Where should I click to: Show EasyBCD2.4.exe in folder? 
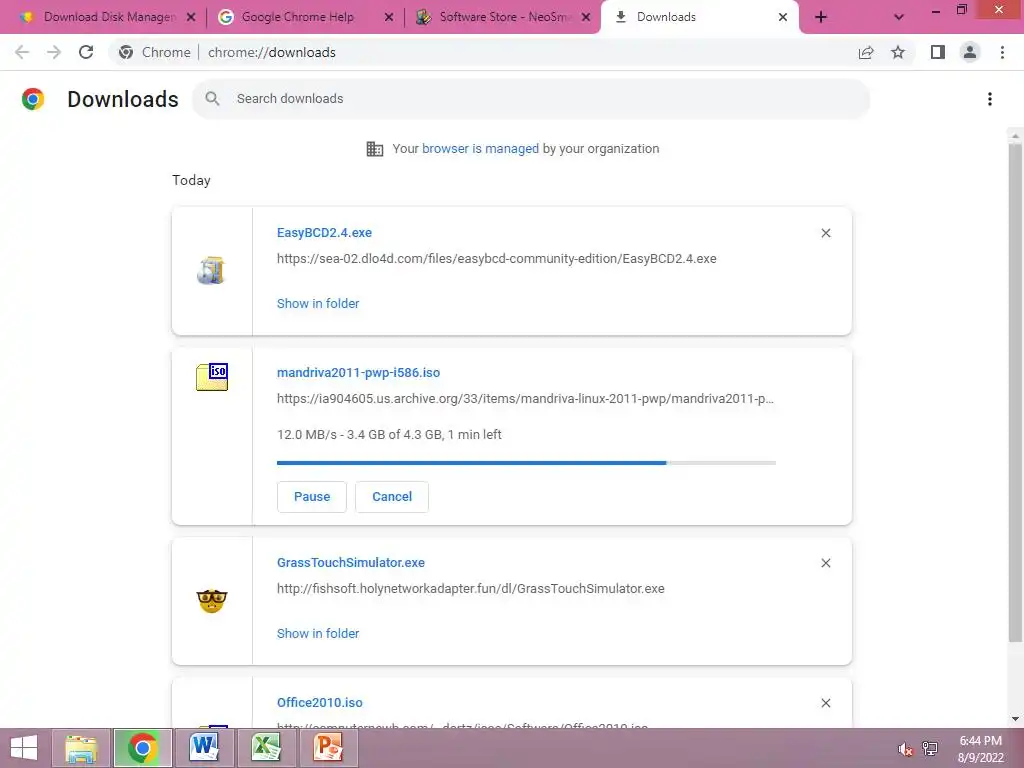coord(318,304)
